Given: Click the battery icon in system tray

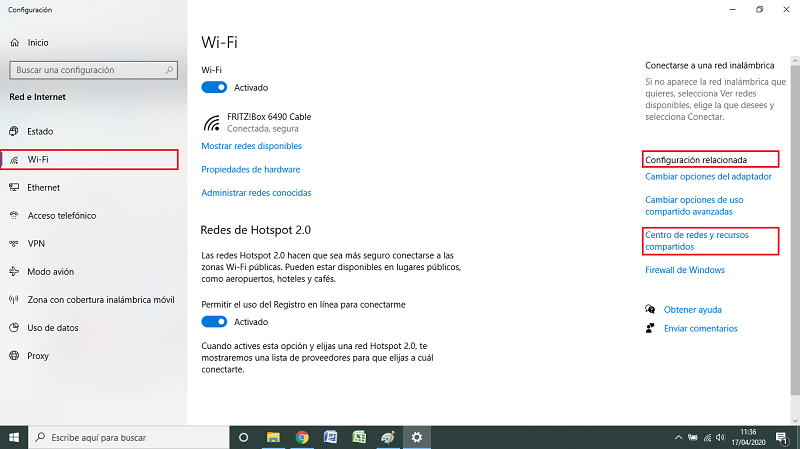Looking at the screenshot, I should tap(692, 437).
